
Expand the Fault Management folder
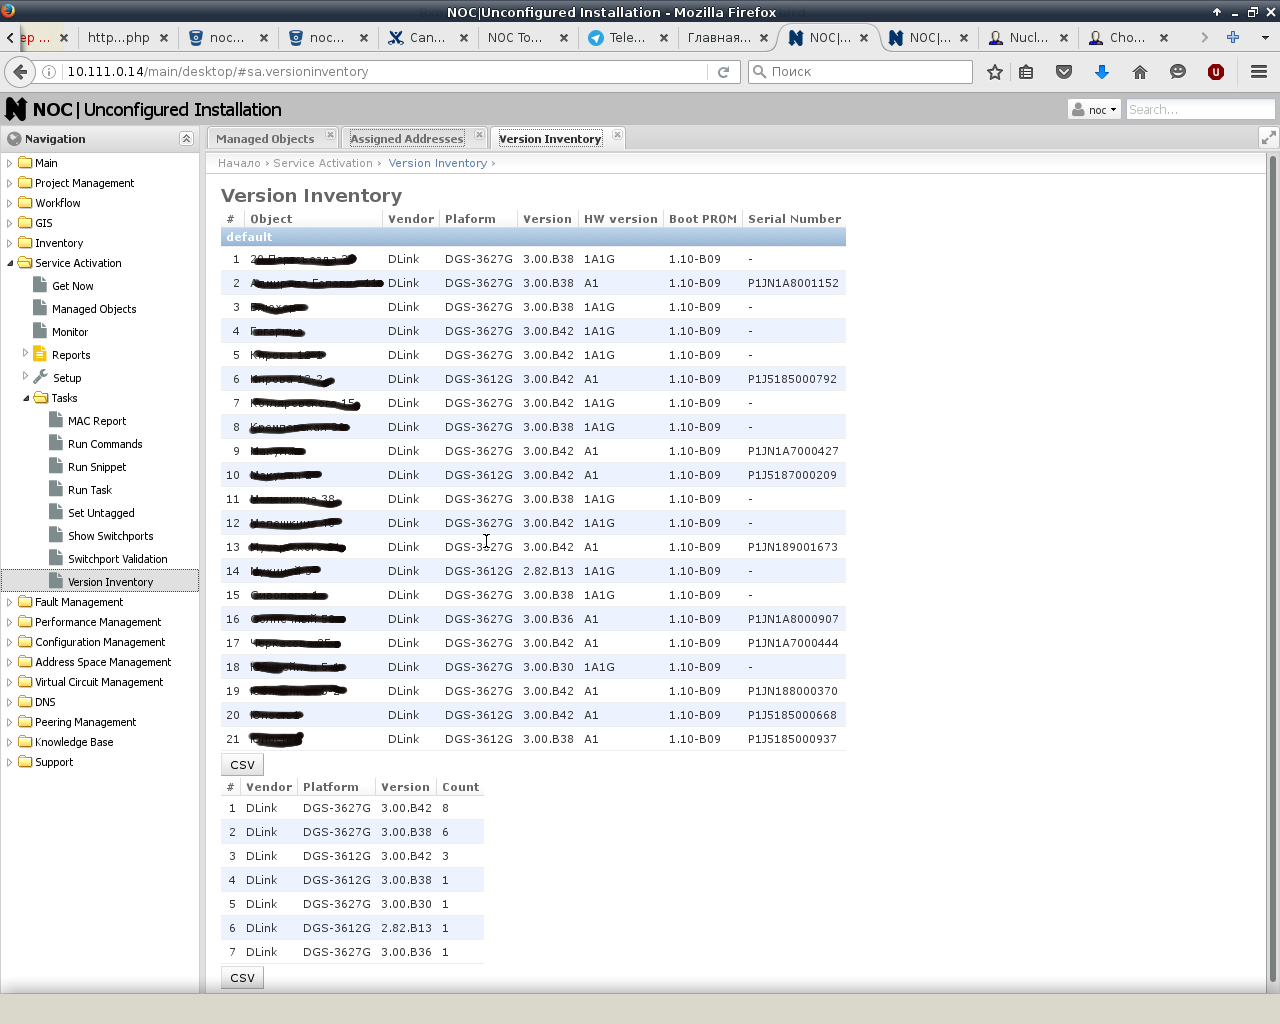(x=10, y=602)
